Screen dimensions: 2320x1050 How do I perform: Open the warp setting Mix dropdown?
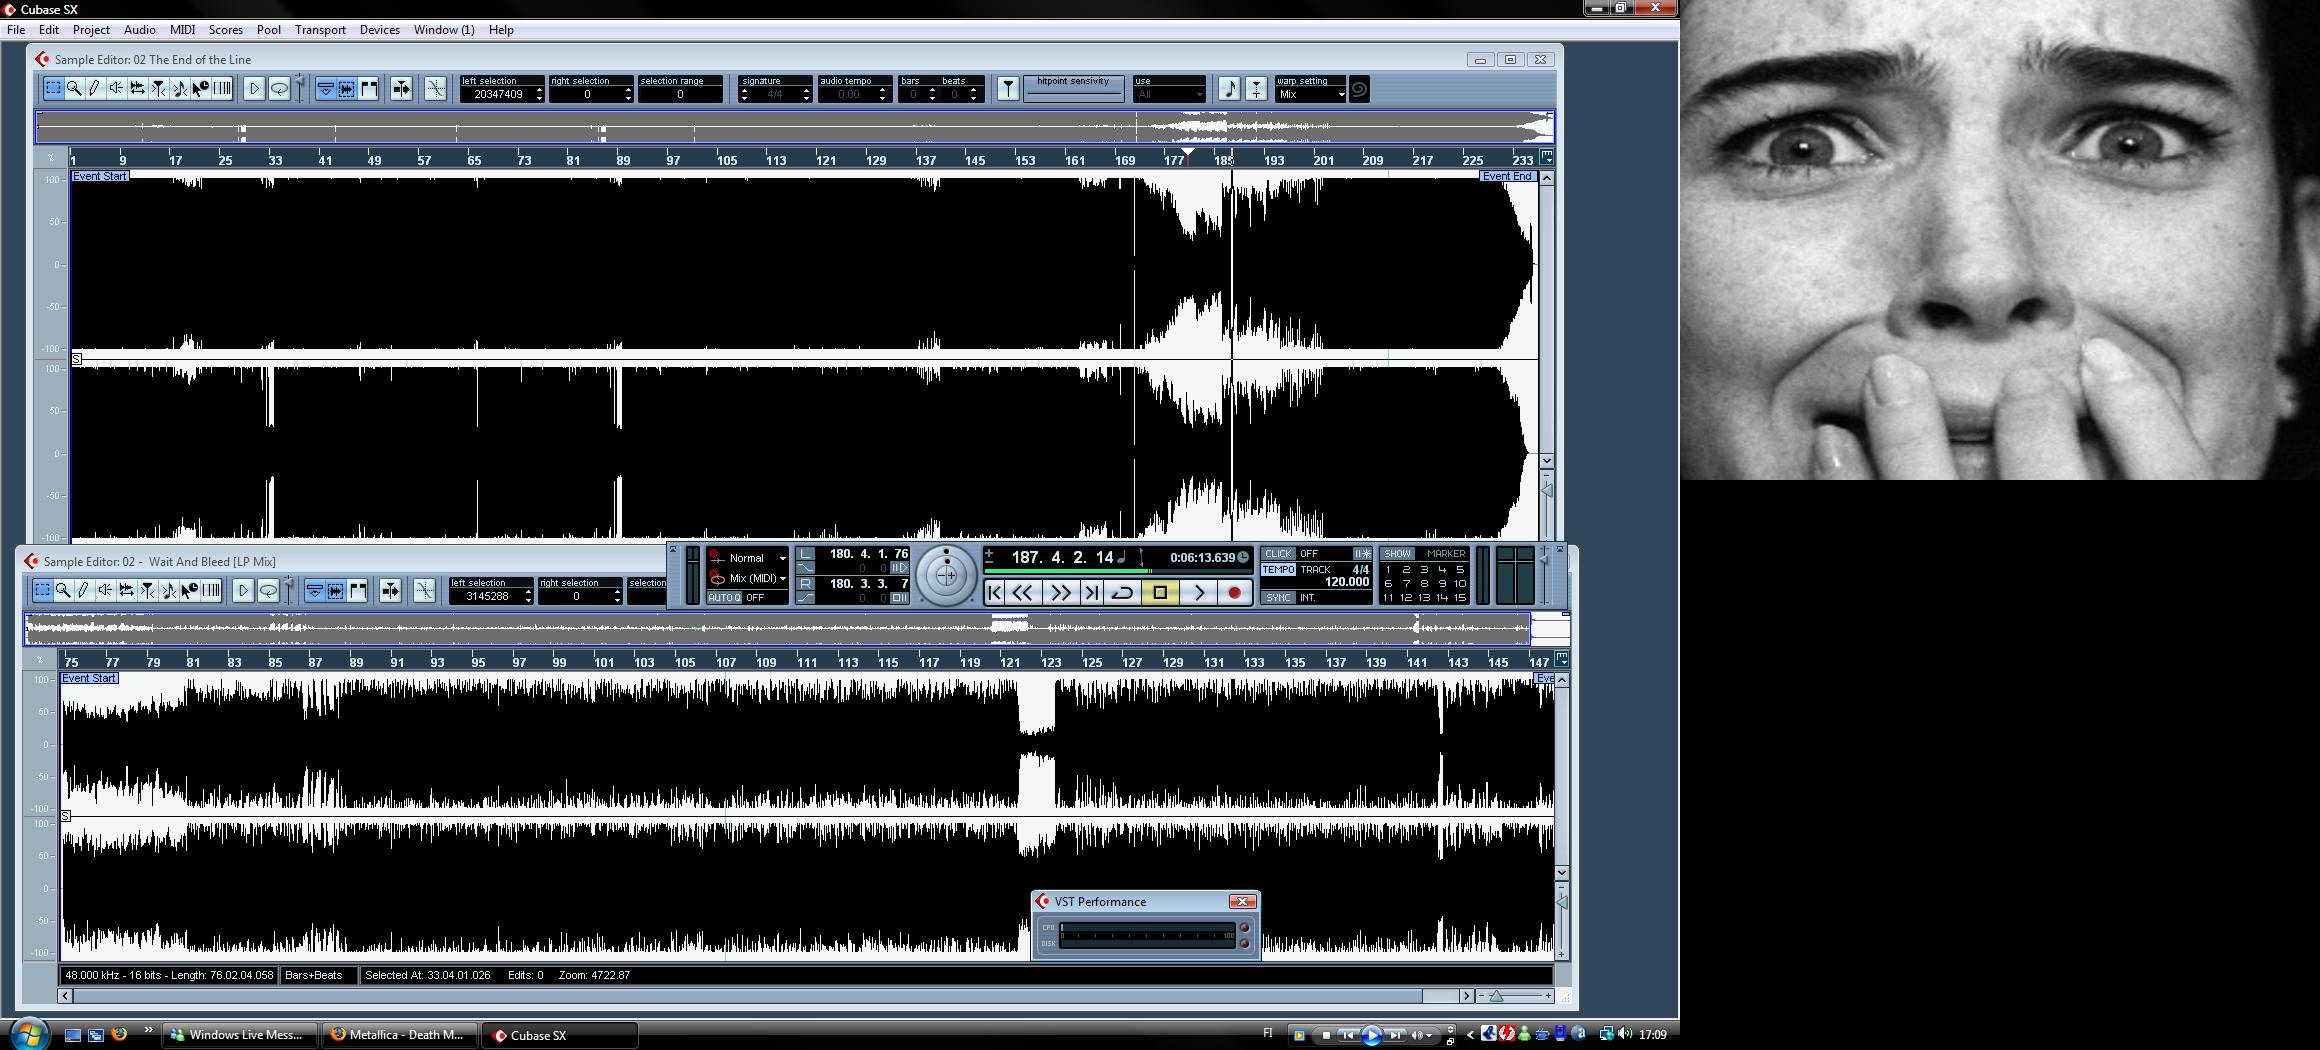pos(1311,95)
